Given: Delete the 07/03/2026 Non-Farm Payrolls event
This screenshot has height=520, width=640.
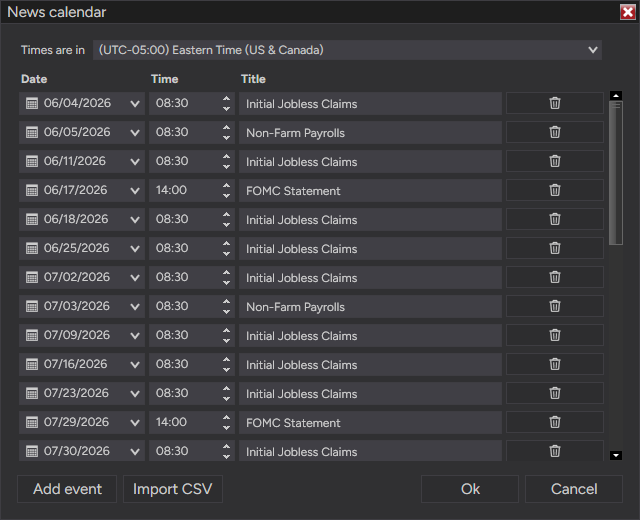Looking at the screenshot, I should [555, 306].
